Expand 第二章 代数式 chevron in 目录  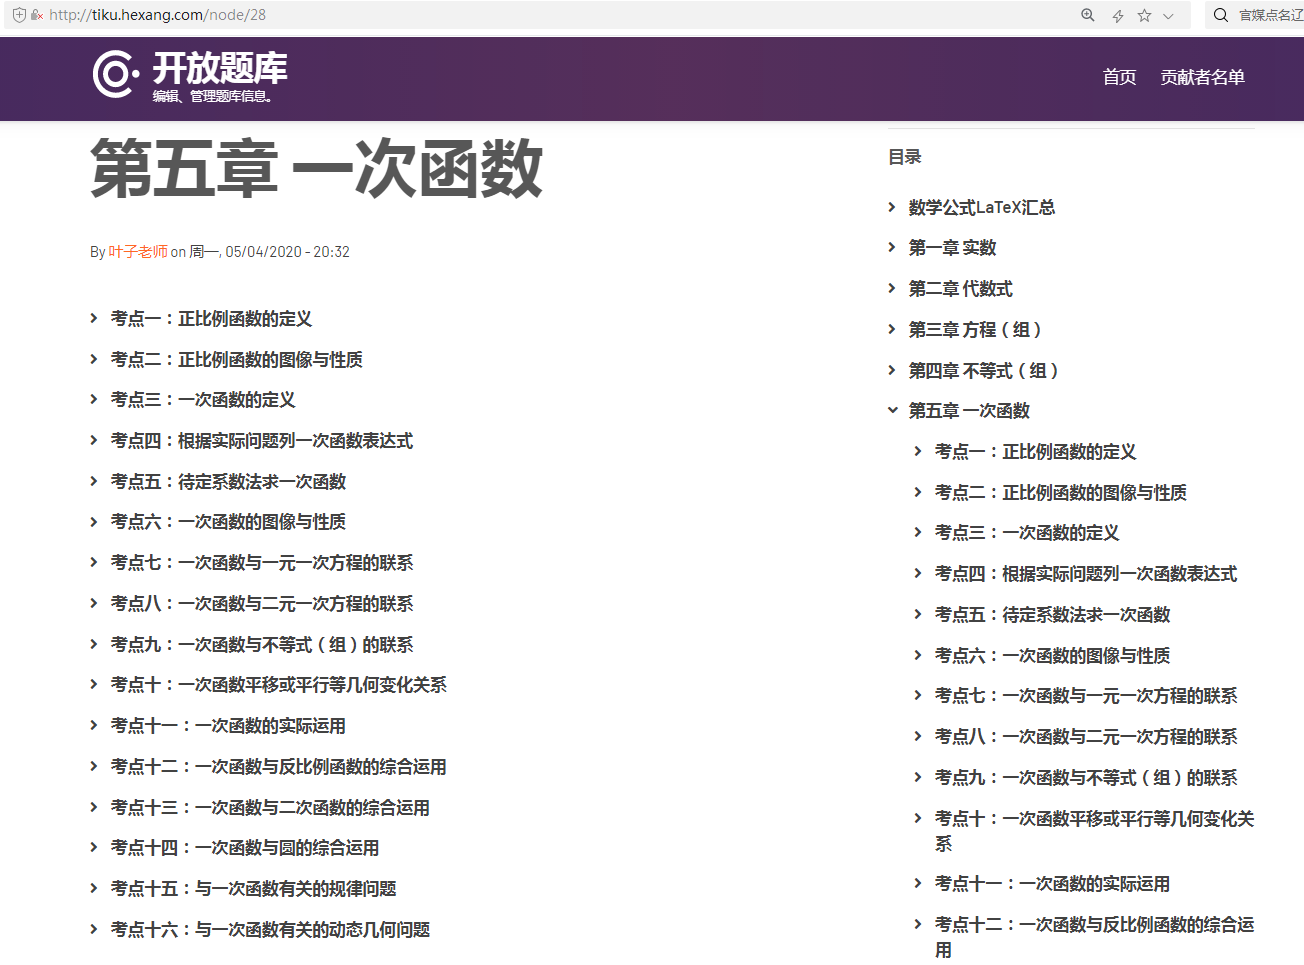(x=892, y=288)
